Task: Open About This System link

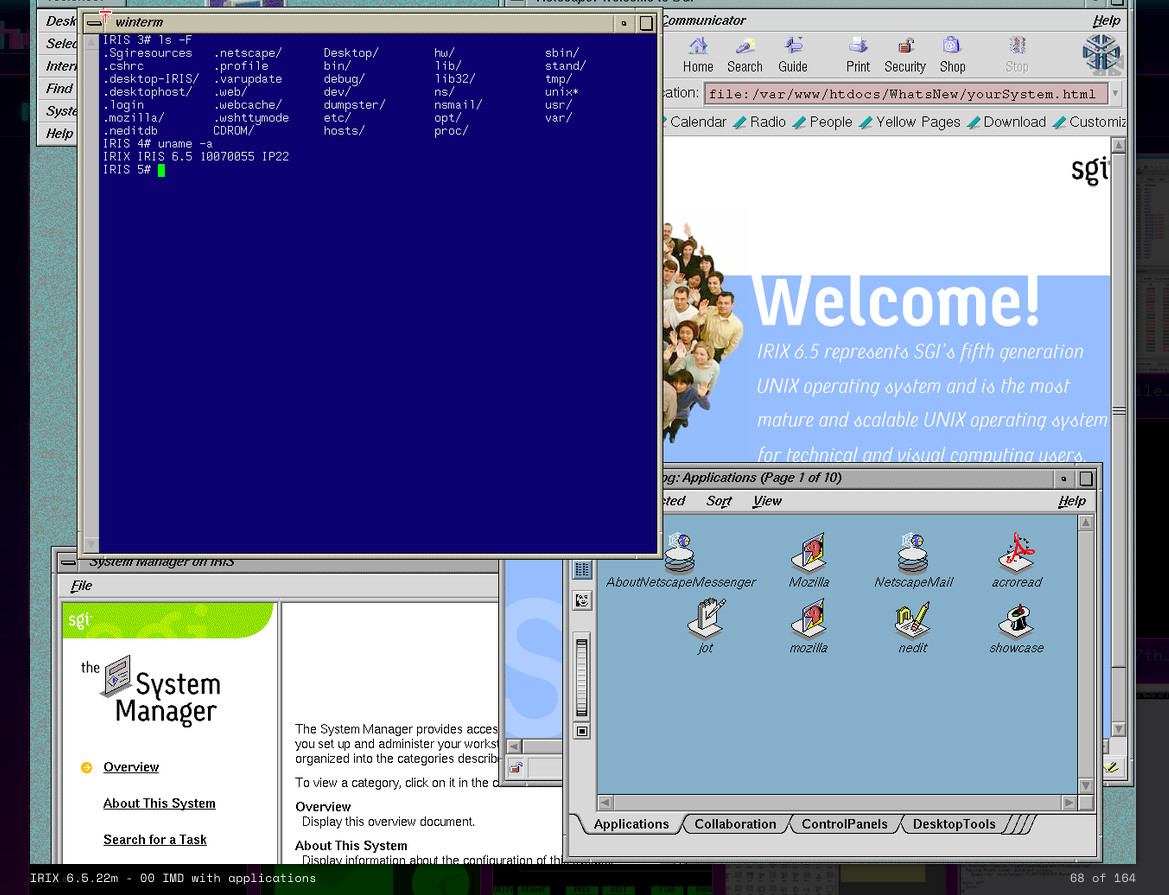Action: pyautogui.click(x=160, y=803)
